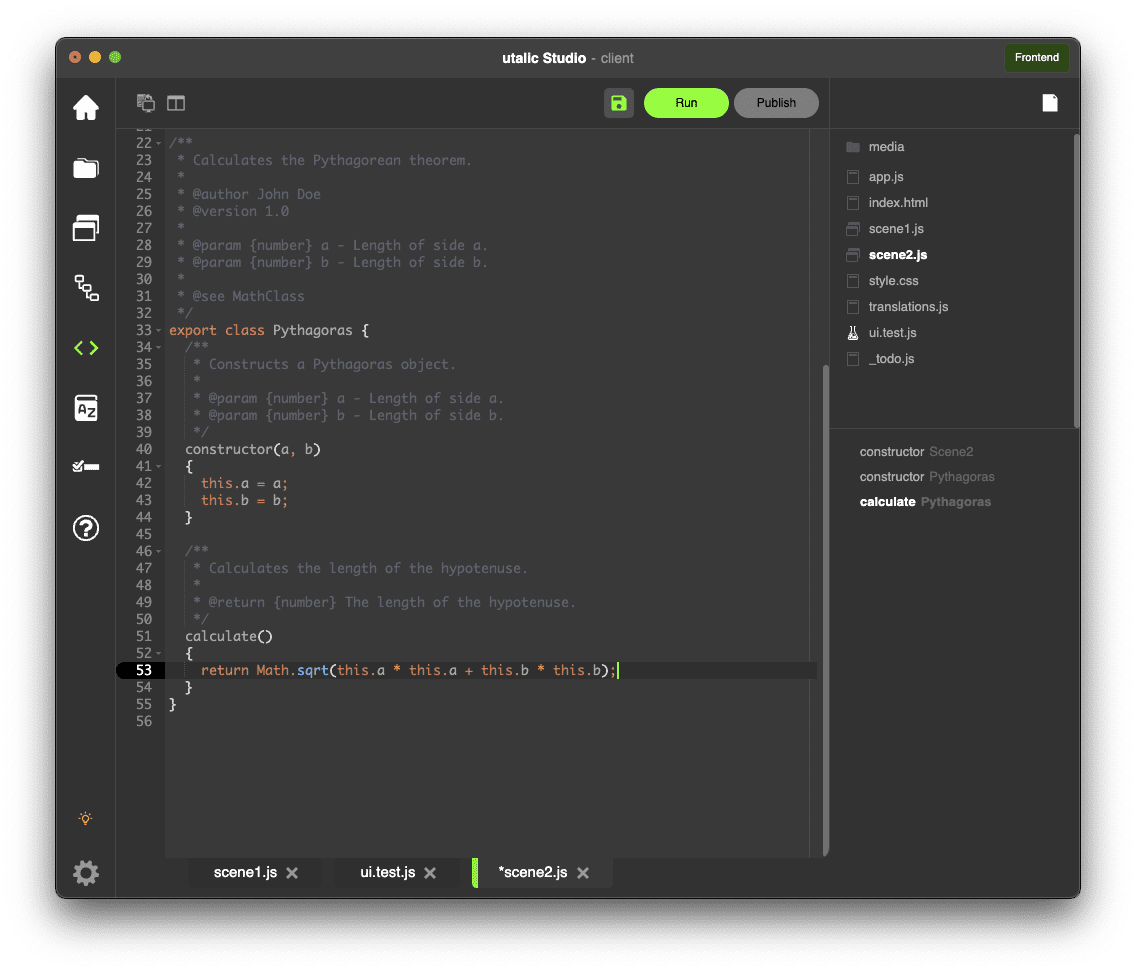Click the green save disk icon
Image resolution: width=1136 pixels, height=972 pixels.
click(618, 103)
